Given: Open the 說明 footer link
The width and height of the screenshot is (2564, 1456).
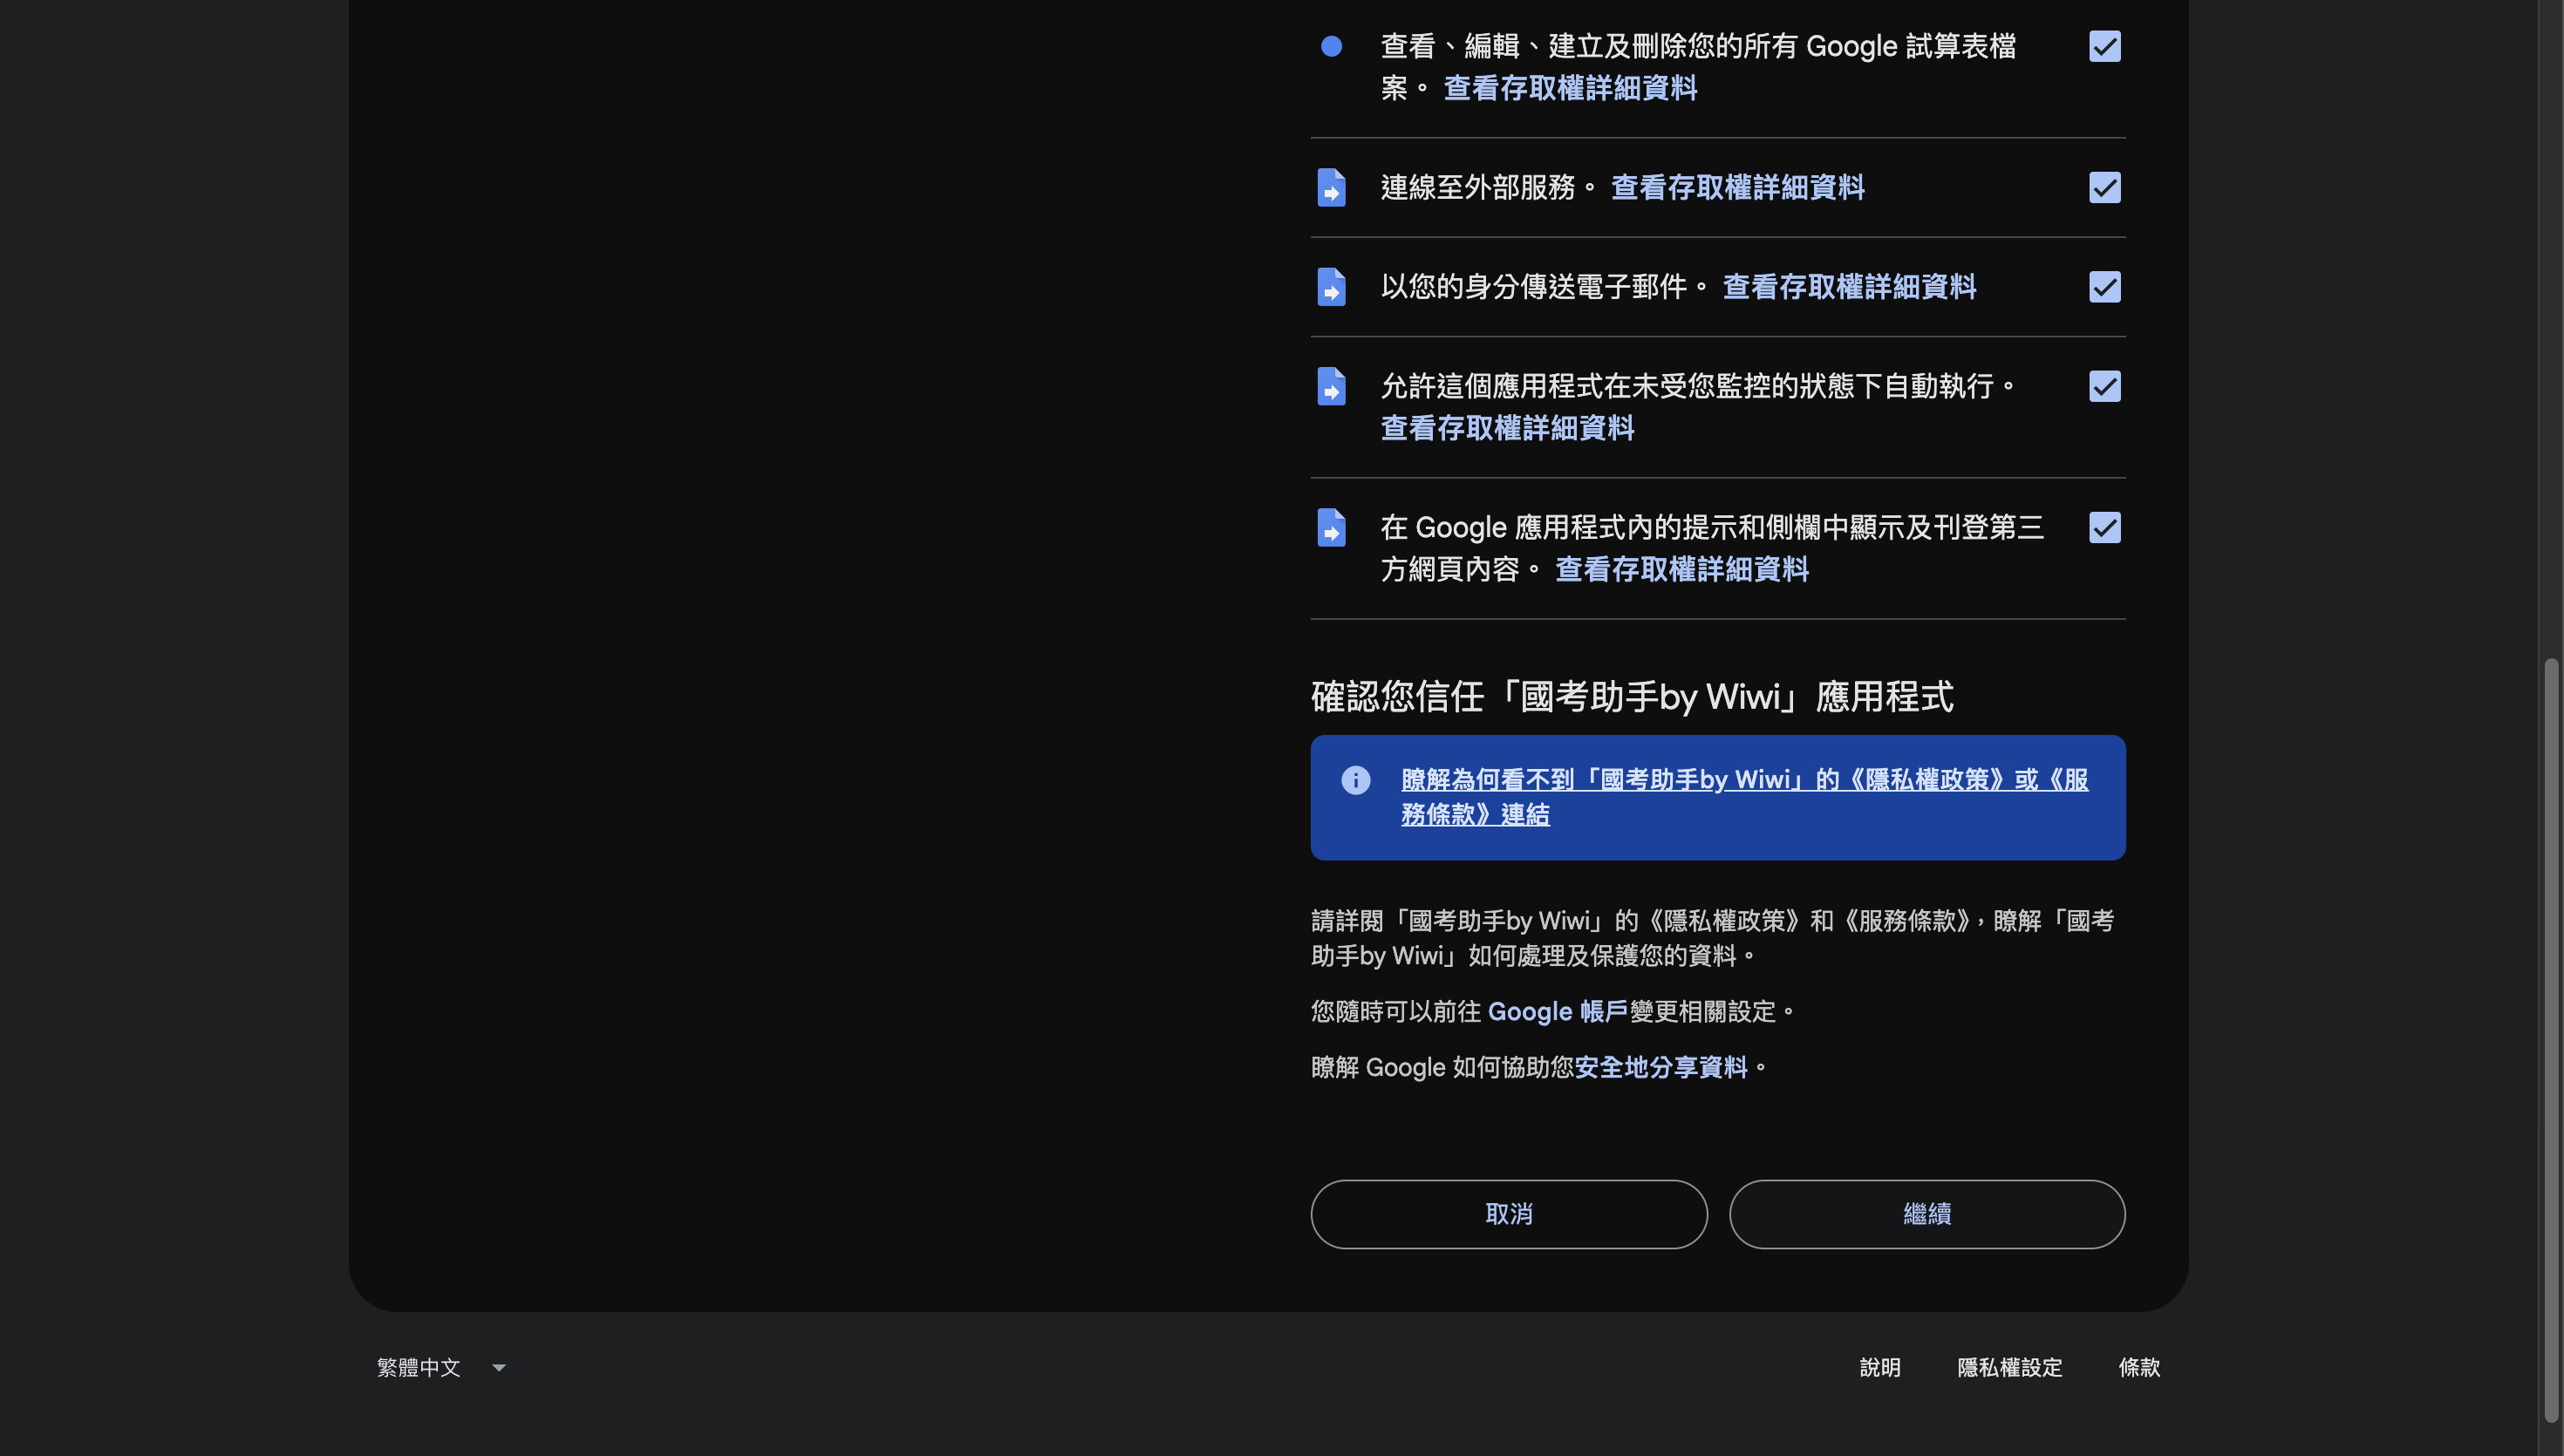Looking at the screenshot, I should click(1880, 1367).
